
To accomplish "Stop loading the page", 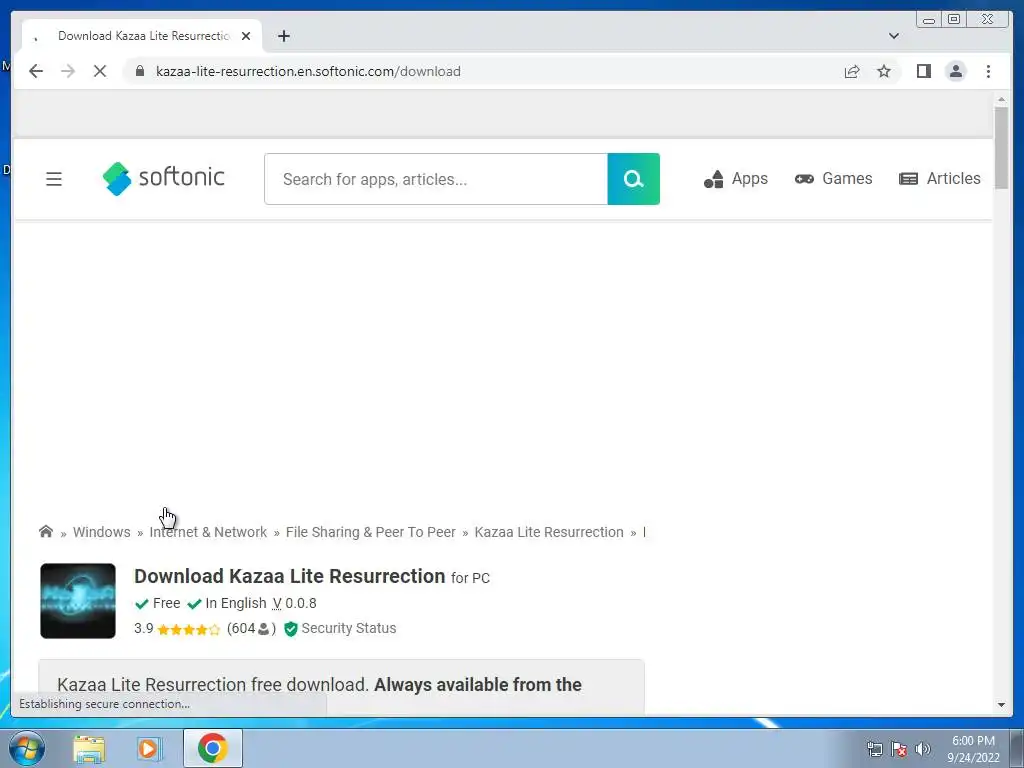I will pyautogui.click(x=100, y=71).
